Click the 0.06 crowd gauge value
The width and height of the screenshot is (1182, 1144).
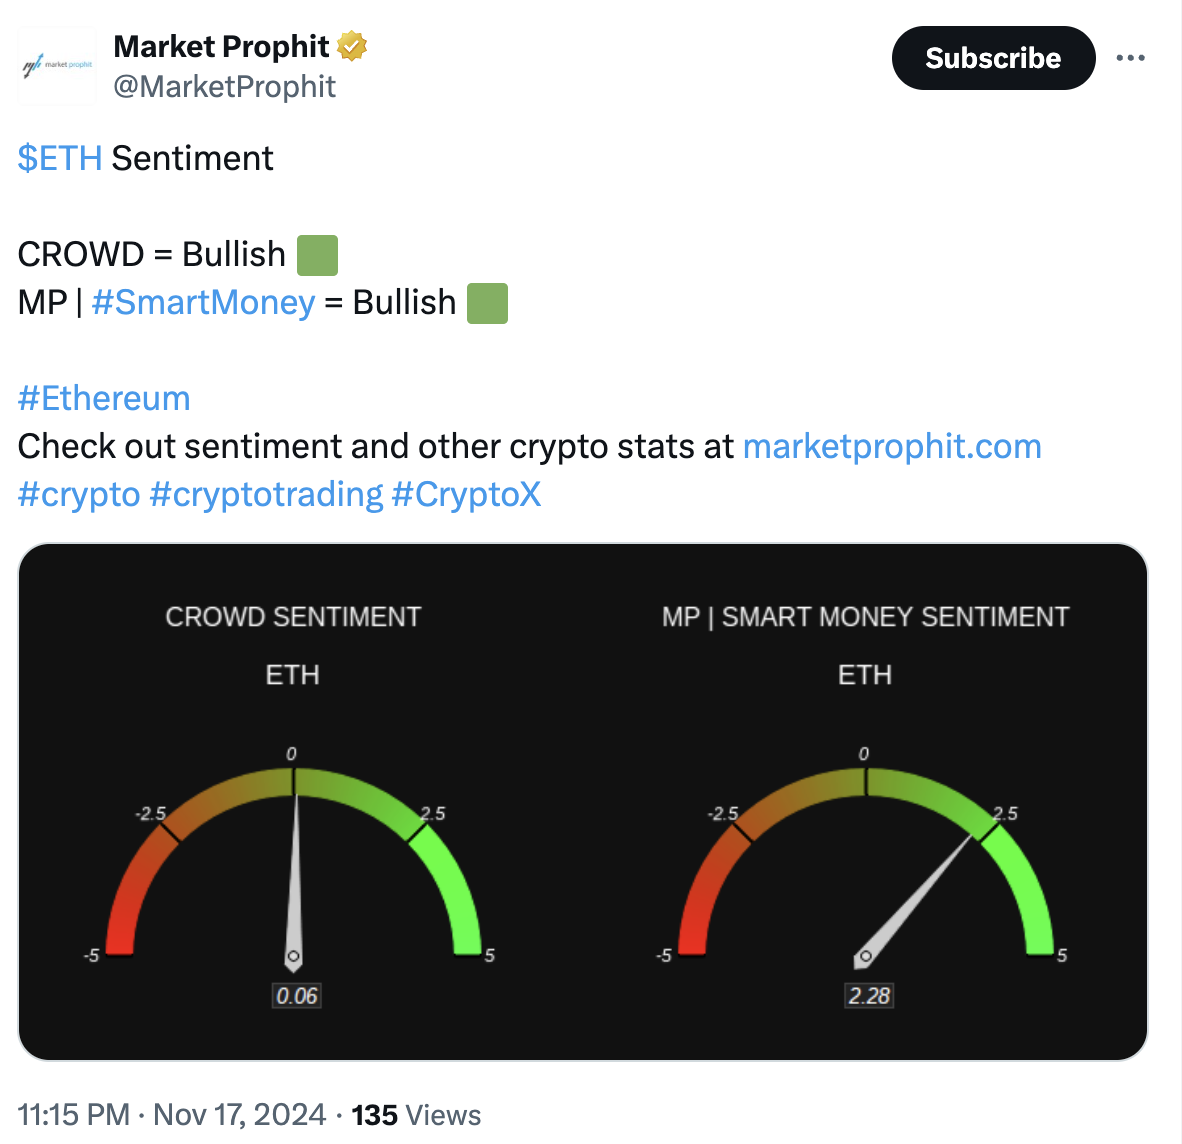[297, 996]
